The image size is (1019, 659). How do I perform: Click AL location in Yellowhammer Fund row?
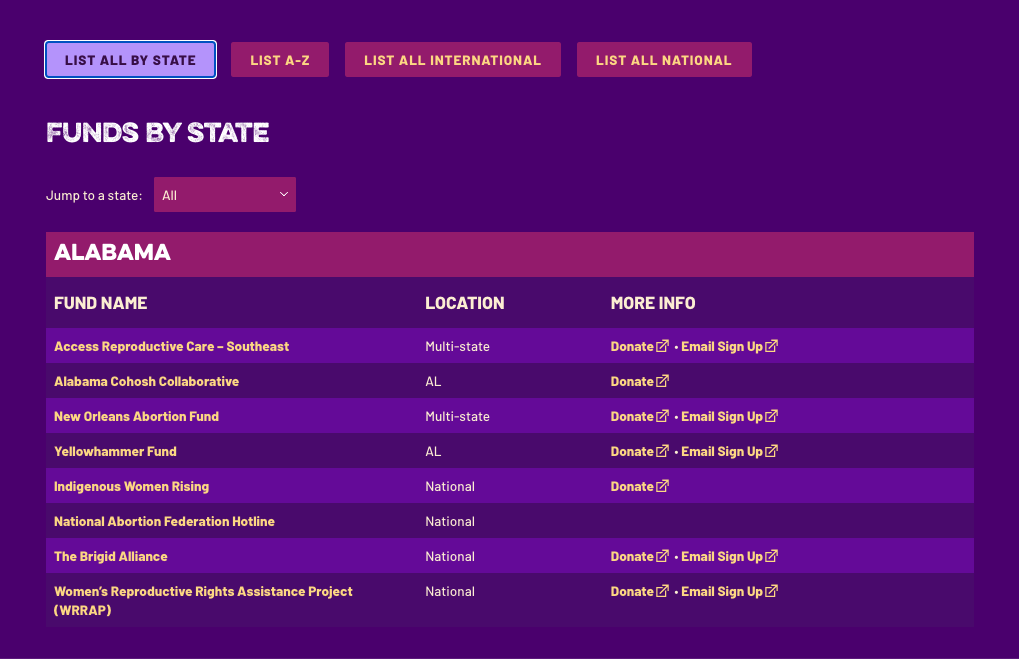pos(433,452)
